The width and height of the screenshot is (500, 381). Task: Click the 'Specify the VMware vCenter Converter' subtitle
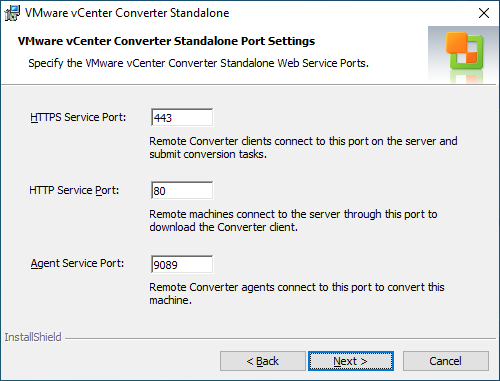[199, 63]
